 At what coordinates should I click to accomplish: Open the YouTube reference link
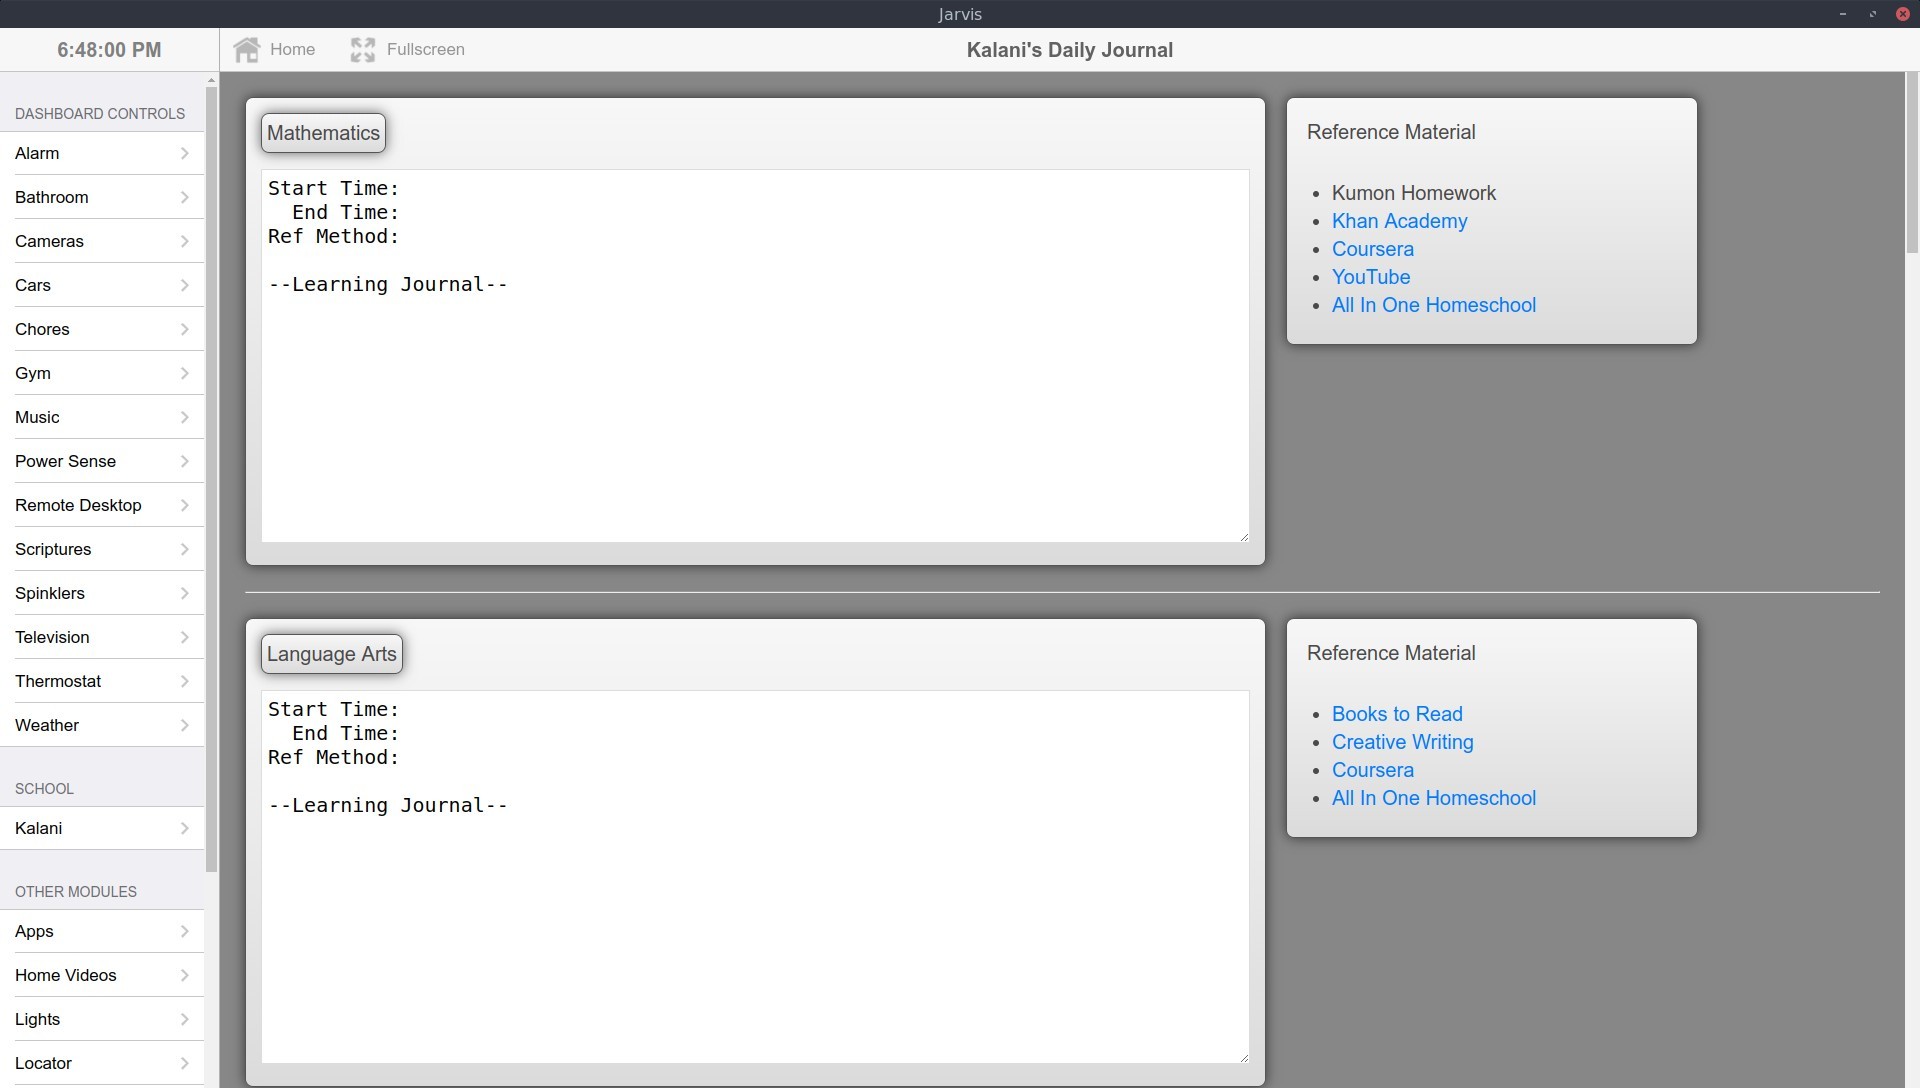1370,277
